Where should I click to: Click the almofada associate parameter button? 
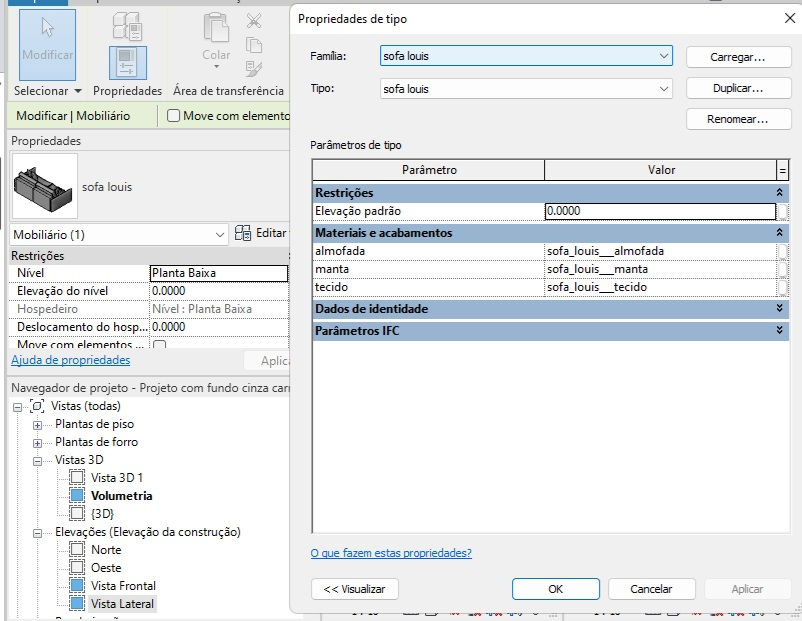pyautogui.click(x=783, y=251)
